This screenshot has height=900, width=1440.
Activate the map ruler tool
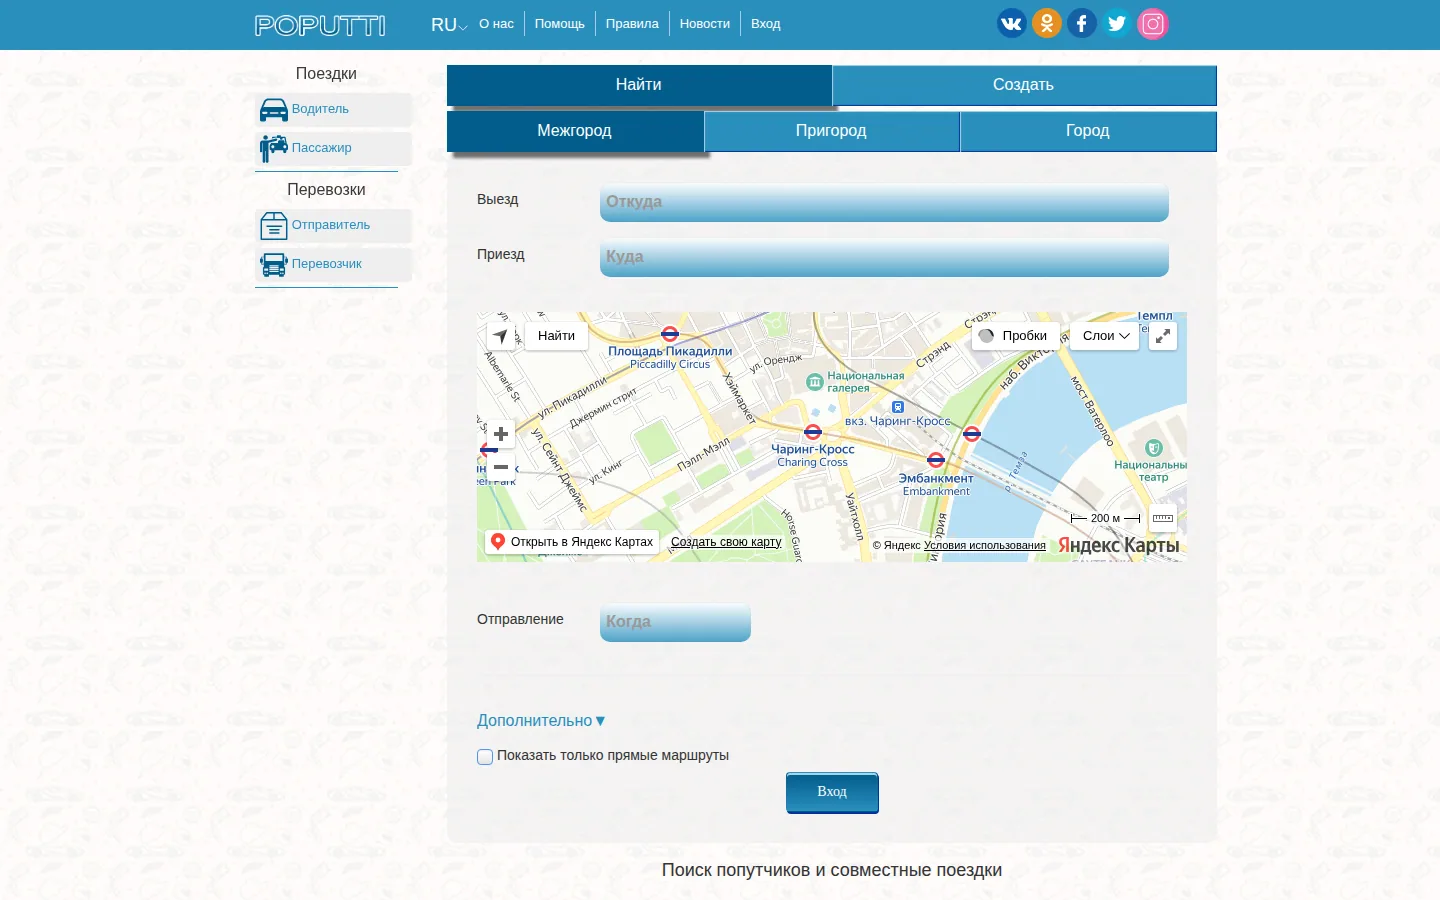coord(1163,518)
